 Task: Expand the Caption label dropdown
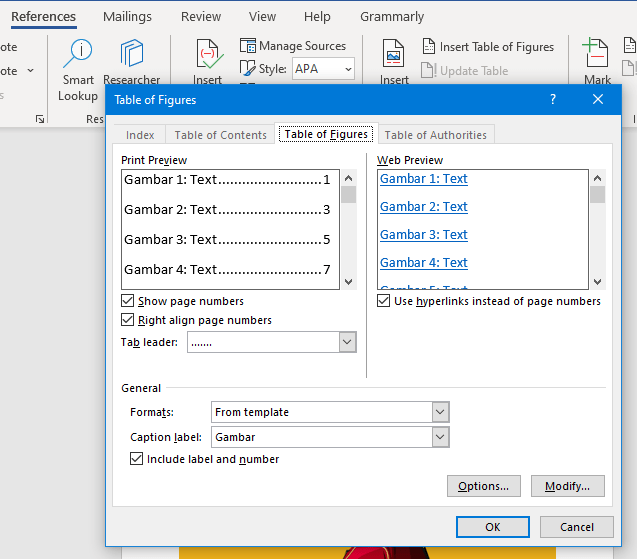[x=440, y=437]
